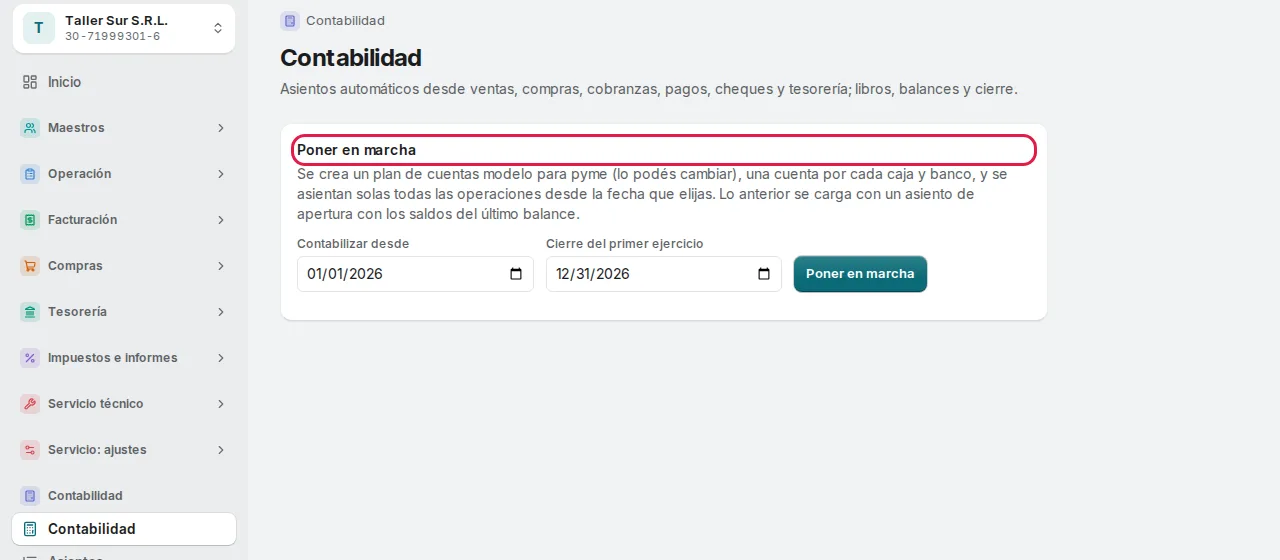
Task: Select the highlighted Contabilidad sidebar item label
Action: click(92, 529)
